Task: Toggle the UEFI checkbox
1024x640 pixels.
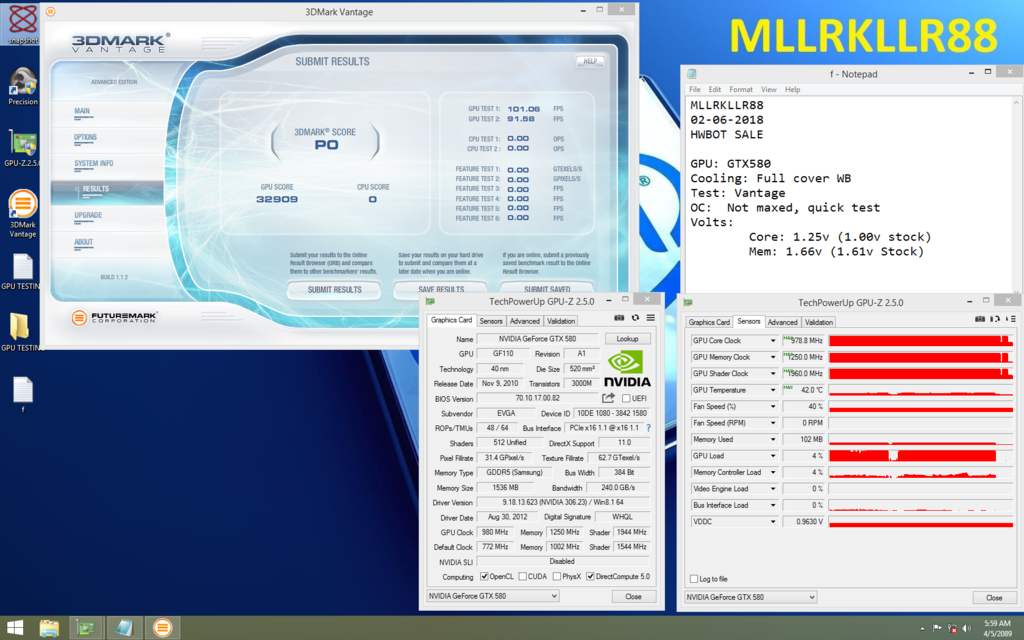Action: click(x=626, y=398)
